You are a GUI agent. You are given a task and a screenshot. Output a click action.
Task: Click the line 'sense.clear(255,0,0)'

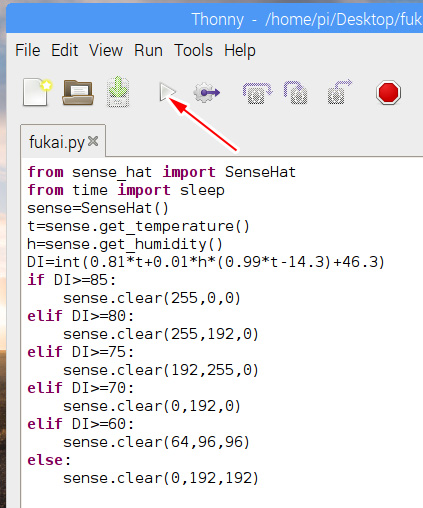point(152,298)
